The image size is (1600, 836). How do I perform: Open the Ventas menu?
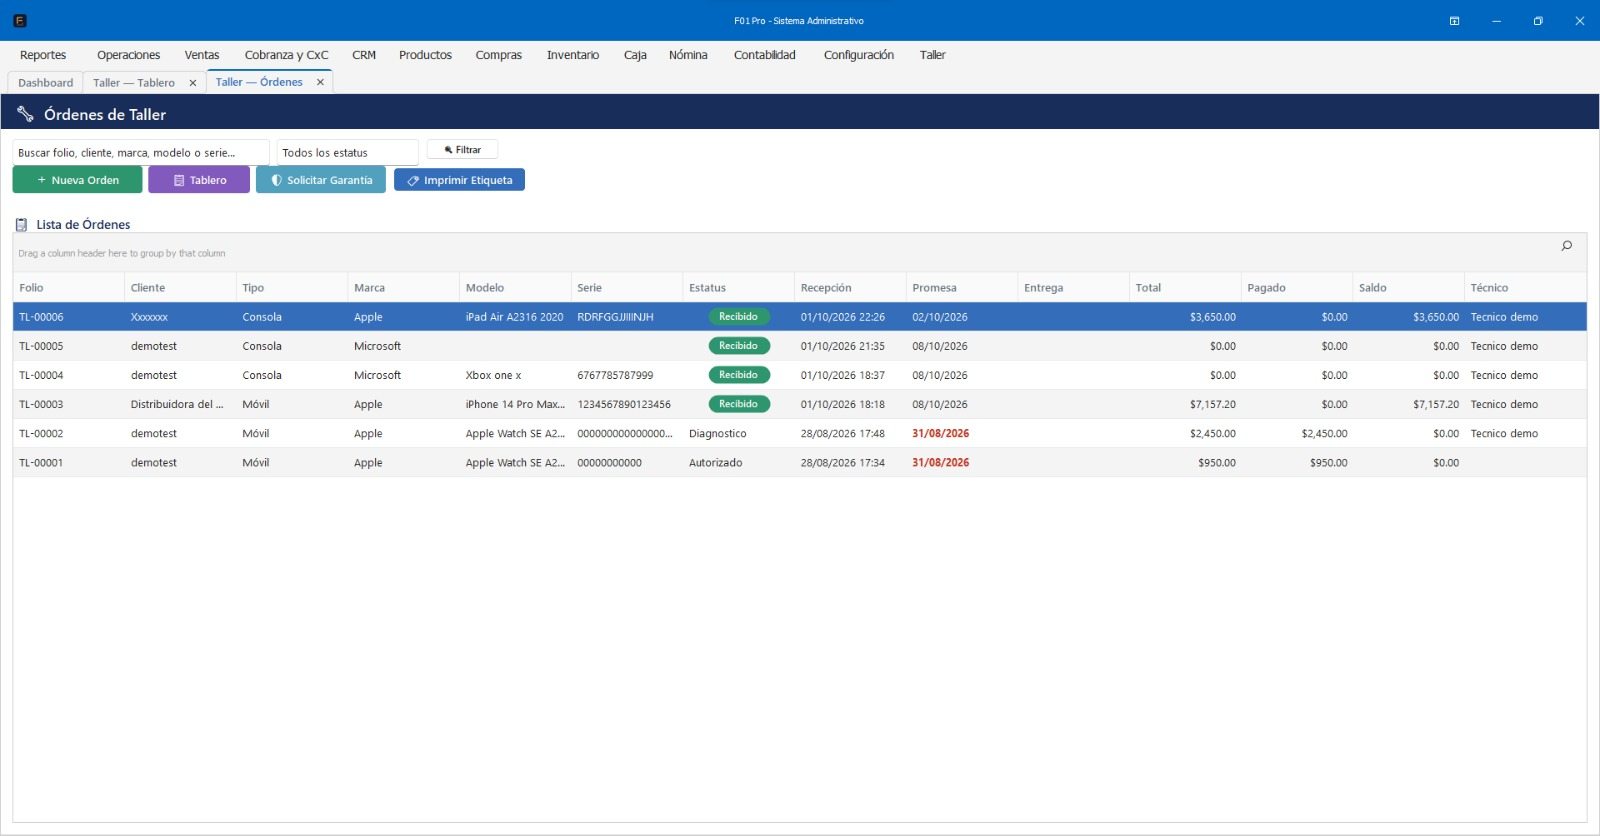click(x=202, y=55)
